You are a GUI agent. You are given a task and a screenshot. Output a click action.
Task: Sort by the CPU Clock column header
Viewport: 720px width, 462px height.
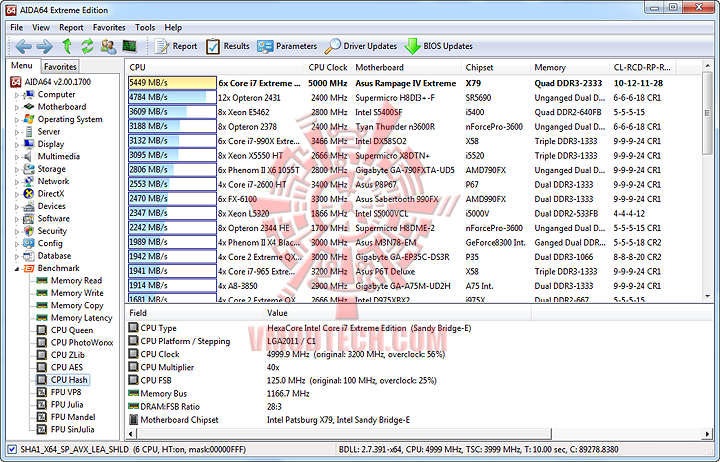(327, 67)
